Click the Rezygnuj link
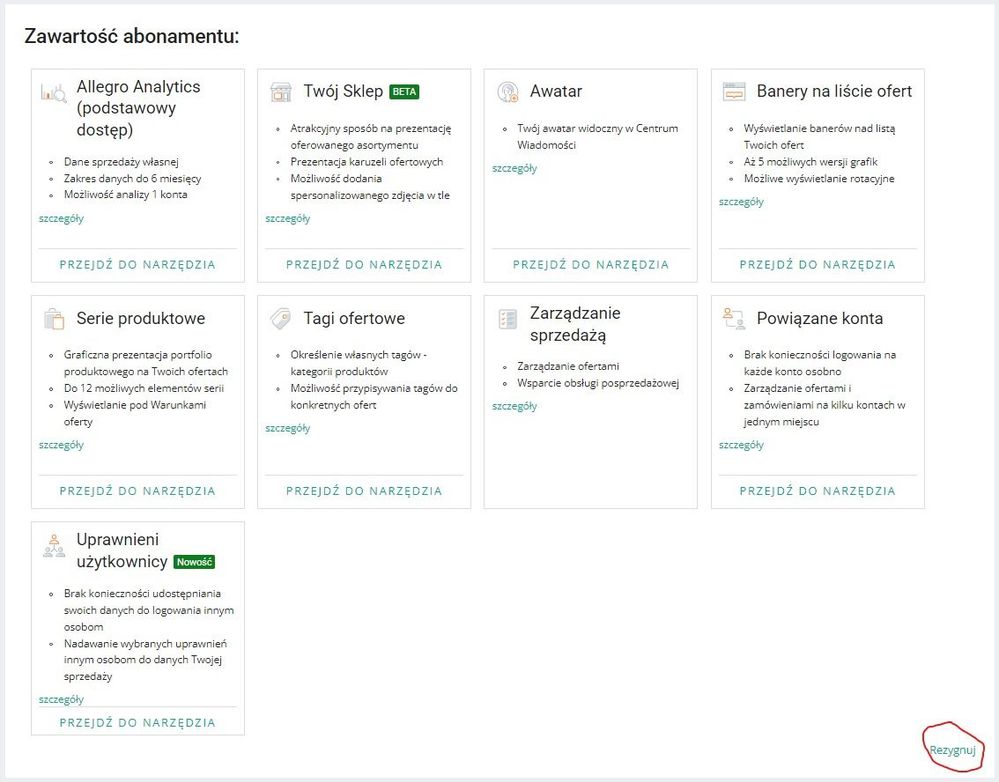999x782 pixels. coord(951,750)
